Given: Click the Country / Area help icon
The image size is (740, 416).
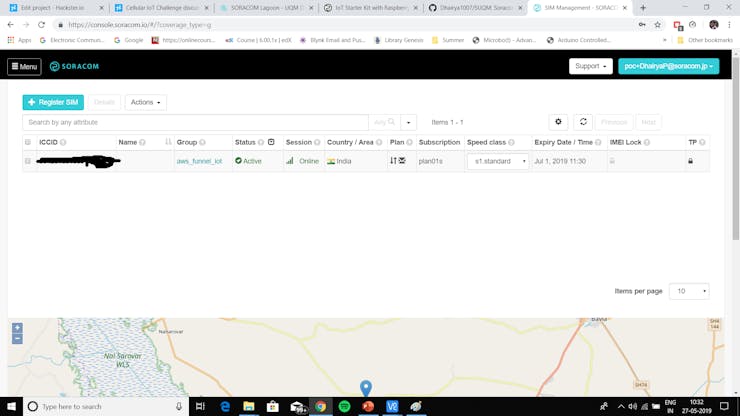Looking at the screenshot, I should pyautogui.click(x=379, y=142).
